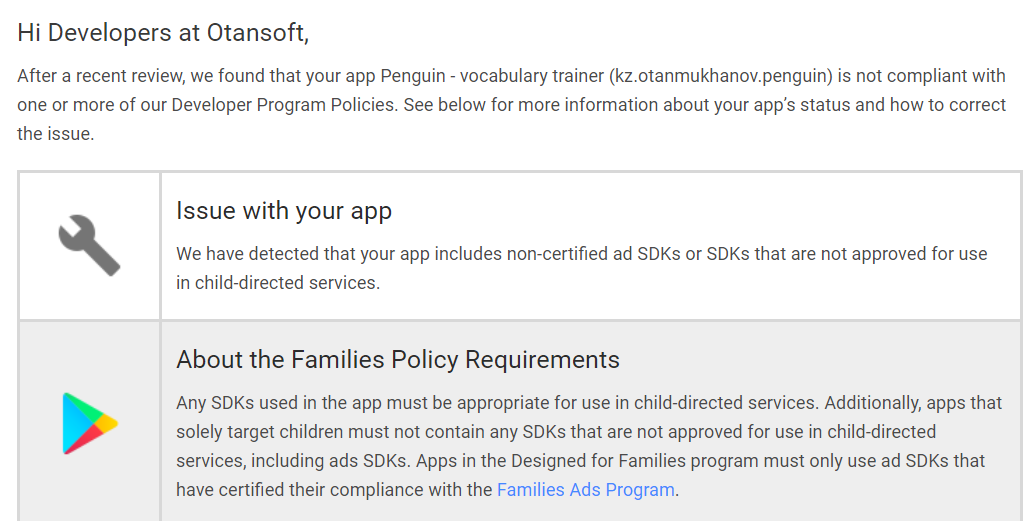Click the gray wrench icon

click(x=90, y=245)
